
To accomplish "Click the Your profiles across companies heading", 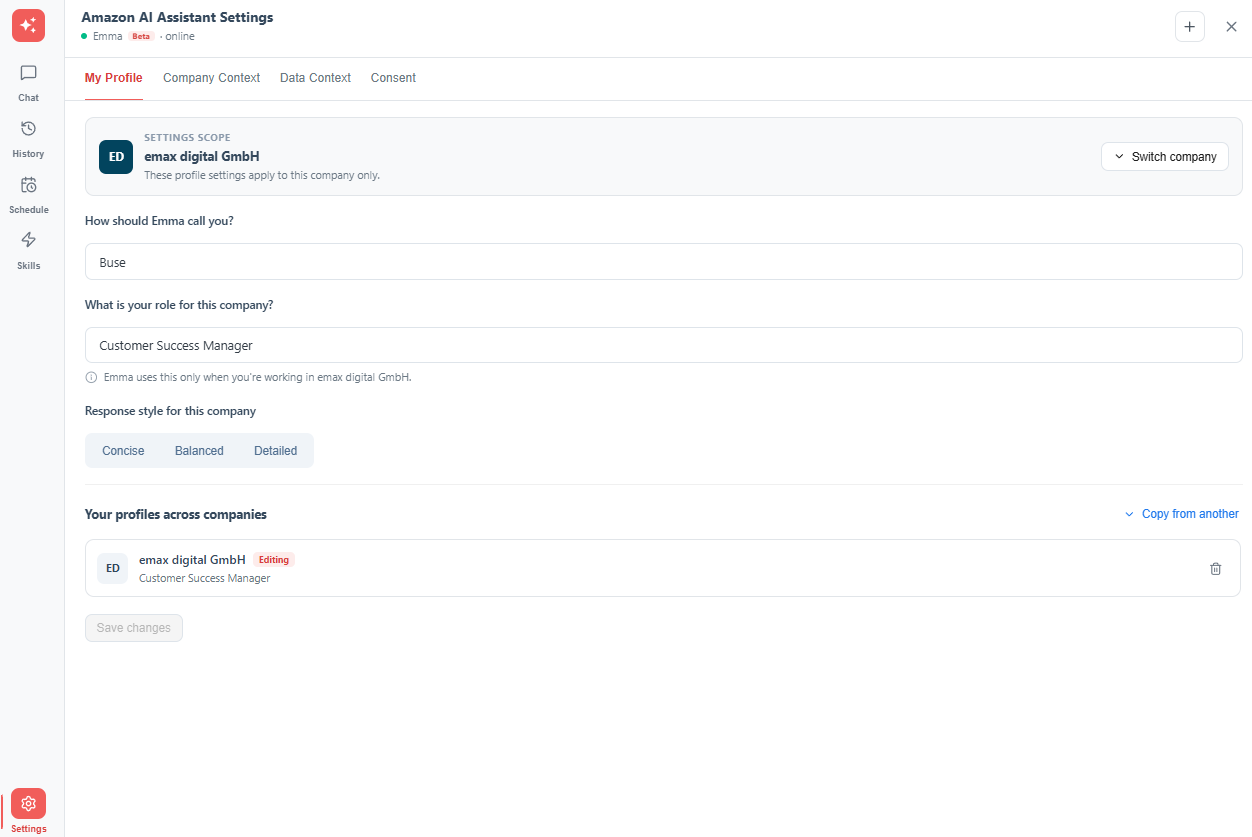I will point(176,515).
